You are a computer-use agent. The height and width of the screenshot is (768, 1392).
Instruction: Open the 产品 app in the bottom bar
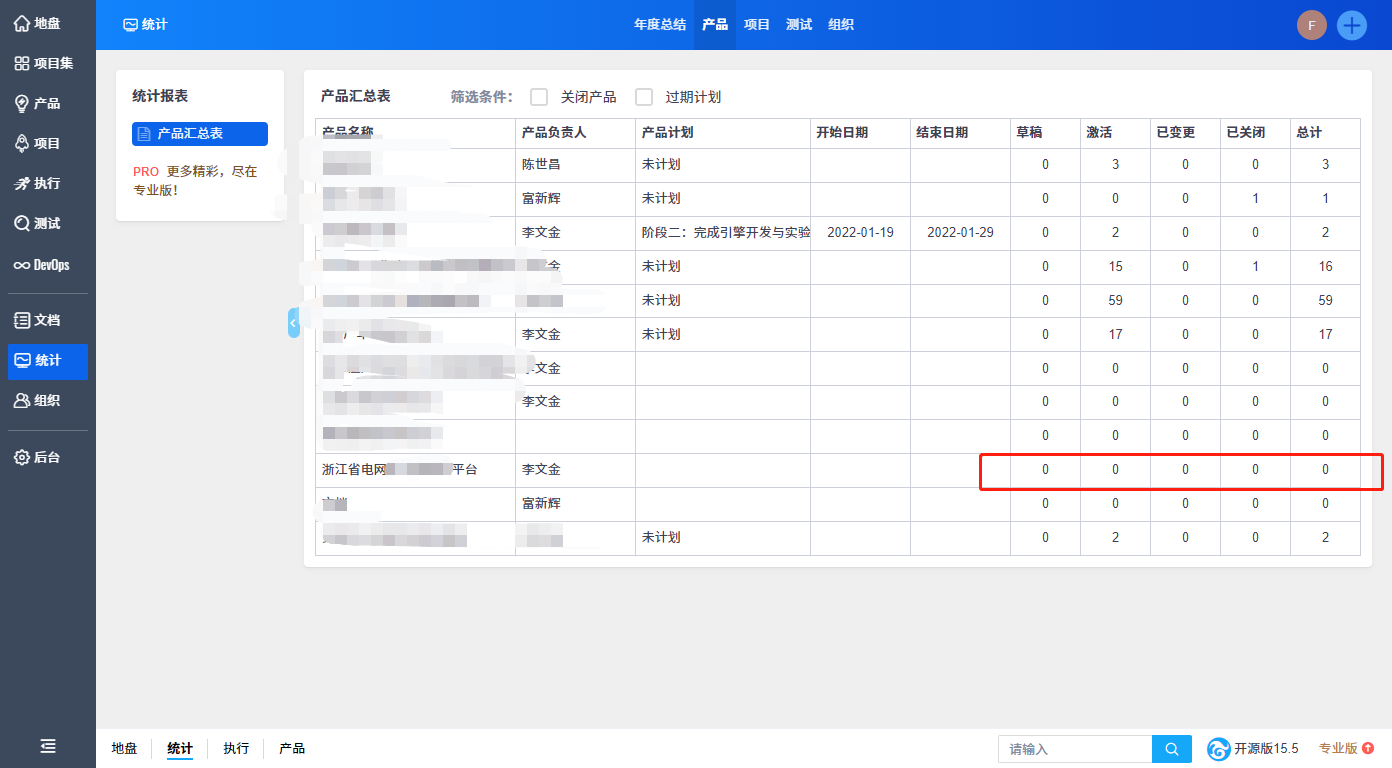[292, 748]
